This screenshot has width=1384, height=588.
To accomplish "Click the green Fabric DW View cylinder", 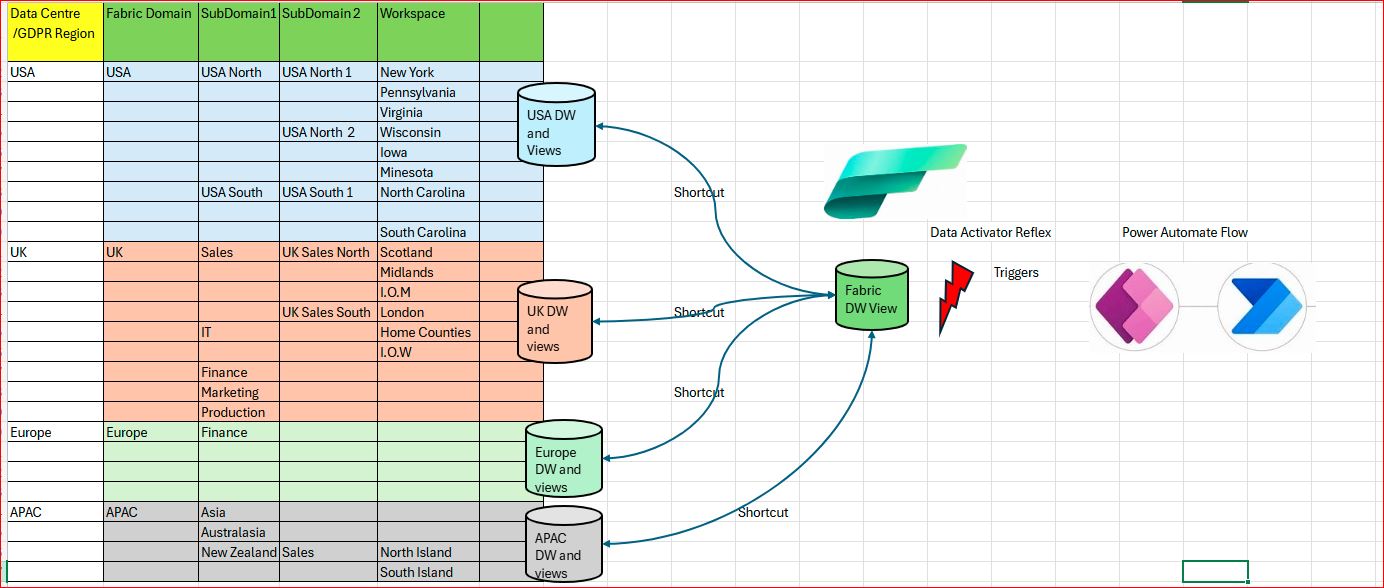I will click(x=872, y=295).
